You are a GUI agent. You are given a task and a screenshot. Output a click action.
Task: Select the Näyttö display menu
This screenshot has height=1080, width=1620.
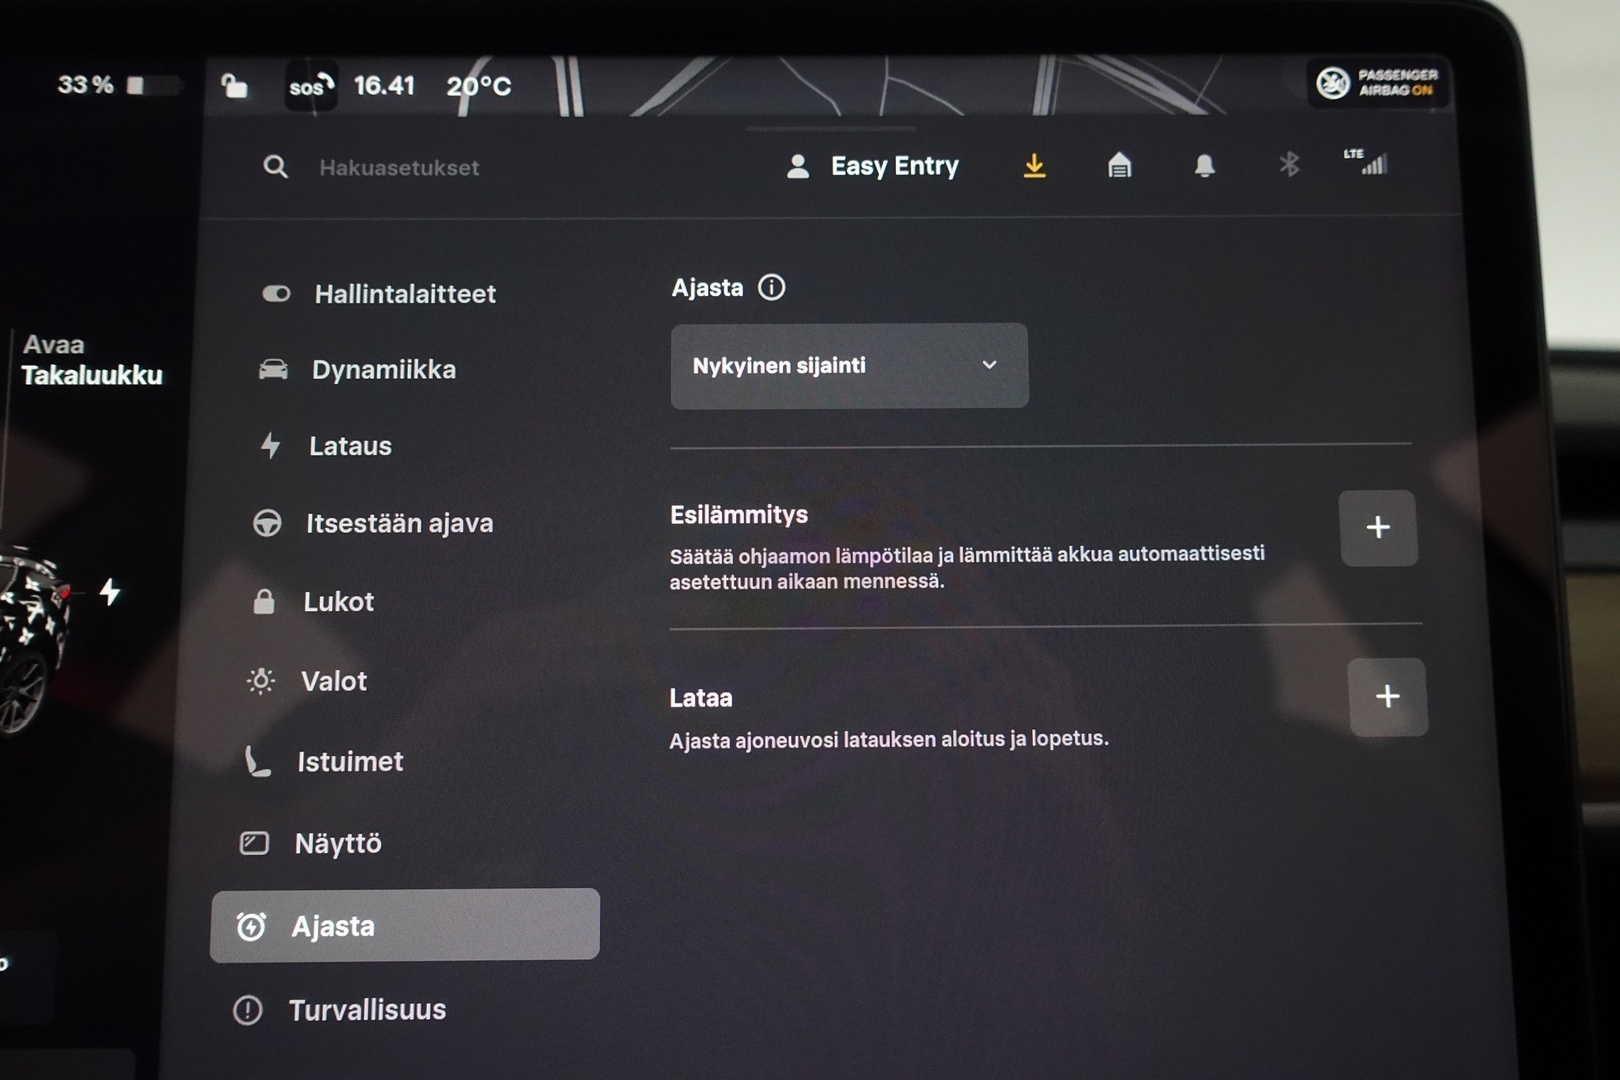[311, 844]
